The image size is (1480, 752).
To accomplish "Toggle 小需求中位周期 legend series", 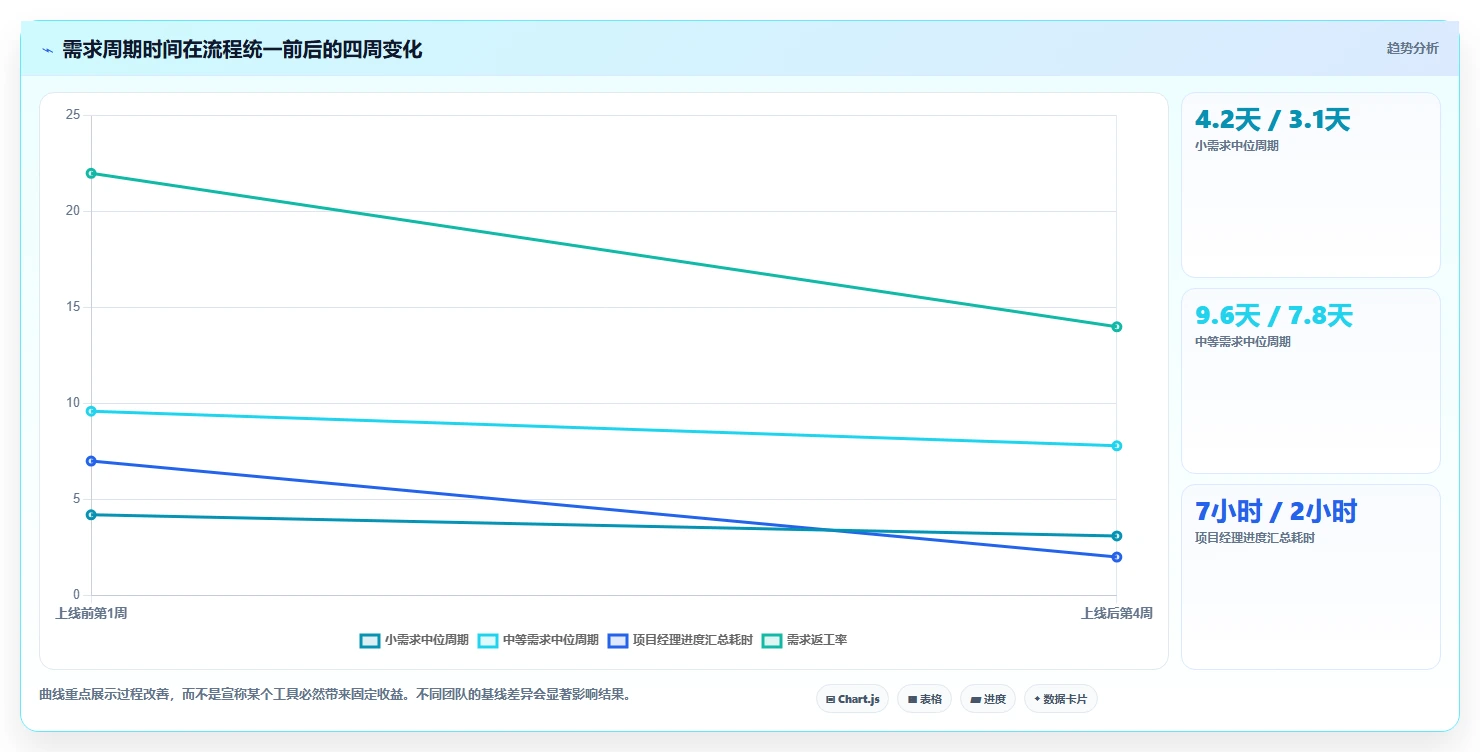I will point(414,640).
